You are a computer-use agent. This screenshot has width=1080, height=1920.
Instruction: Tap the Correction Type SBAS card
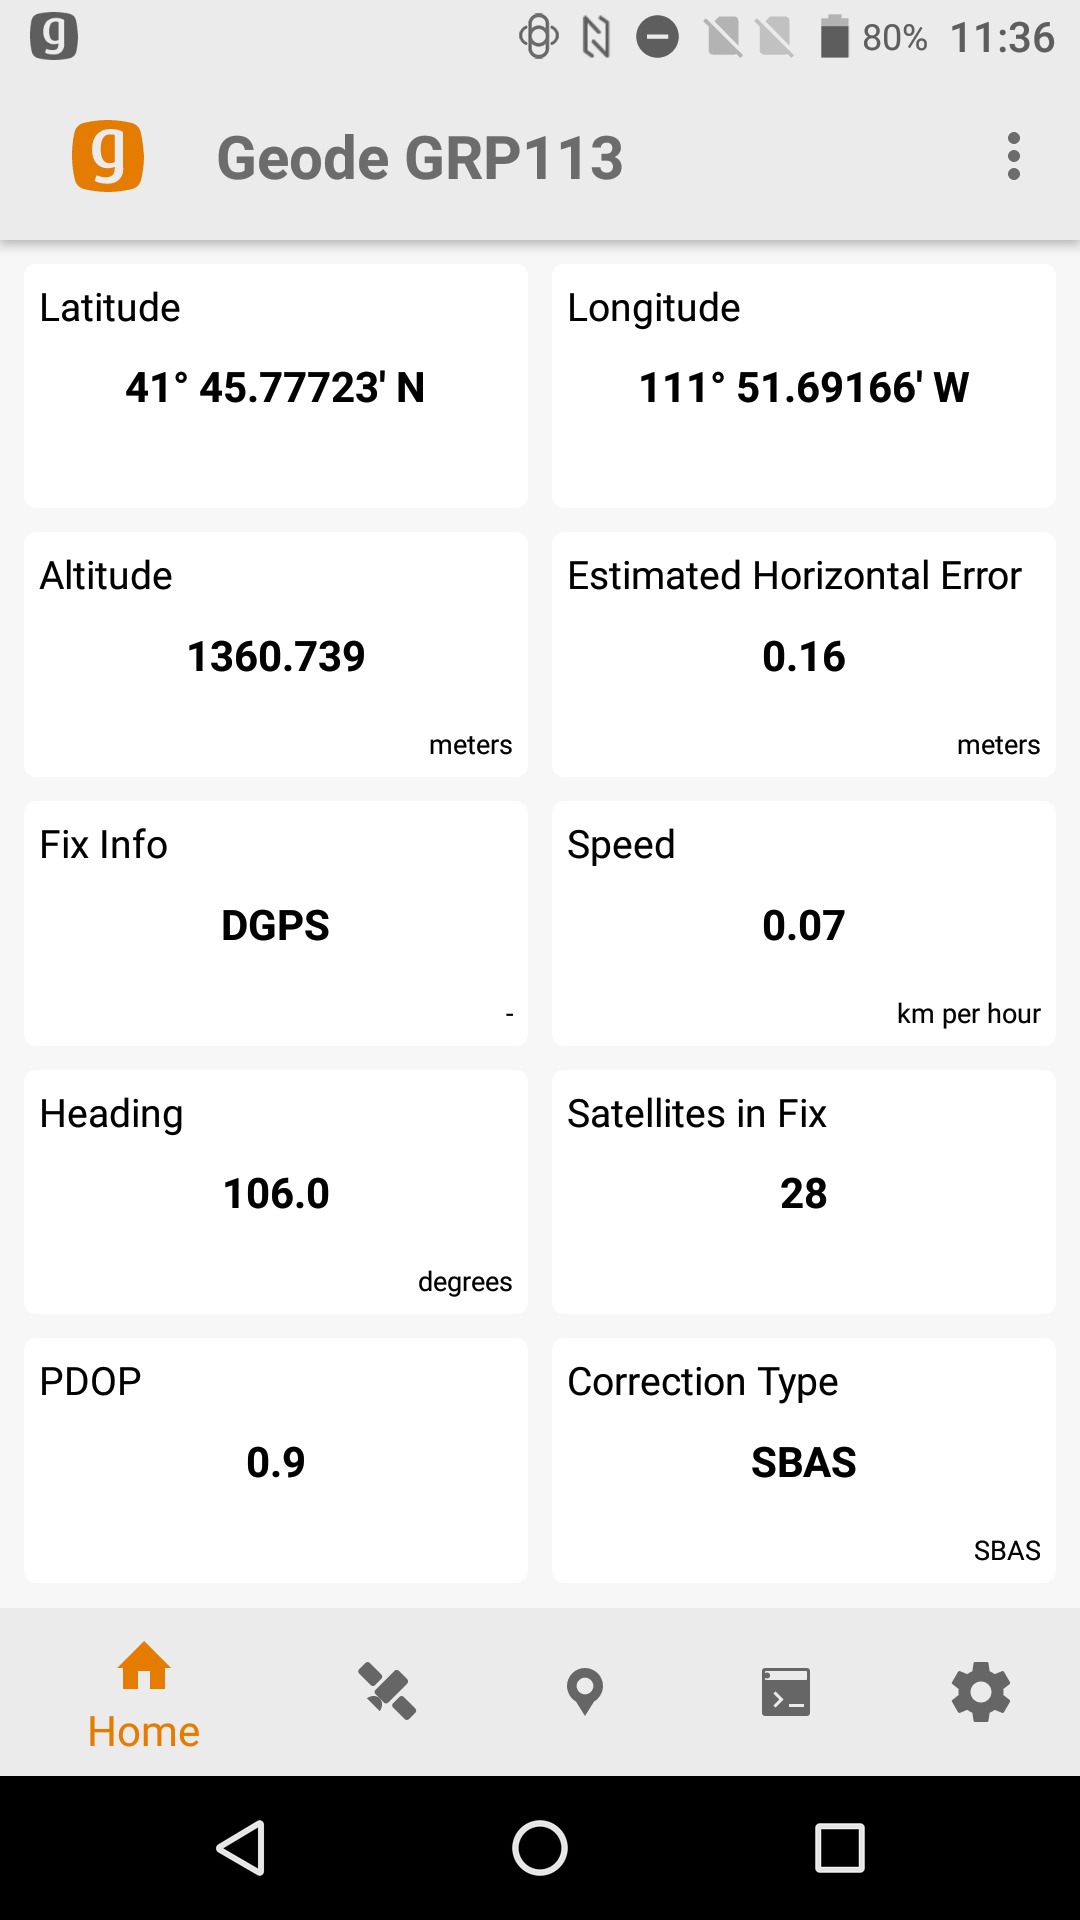pos(804,1461)
